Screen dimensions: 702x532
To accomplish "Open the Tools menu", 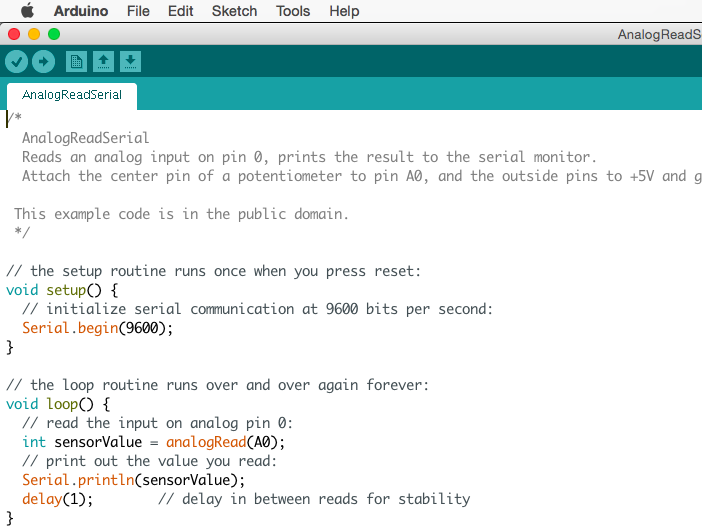I will (x=293, y=11).
